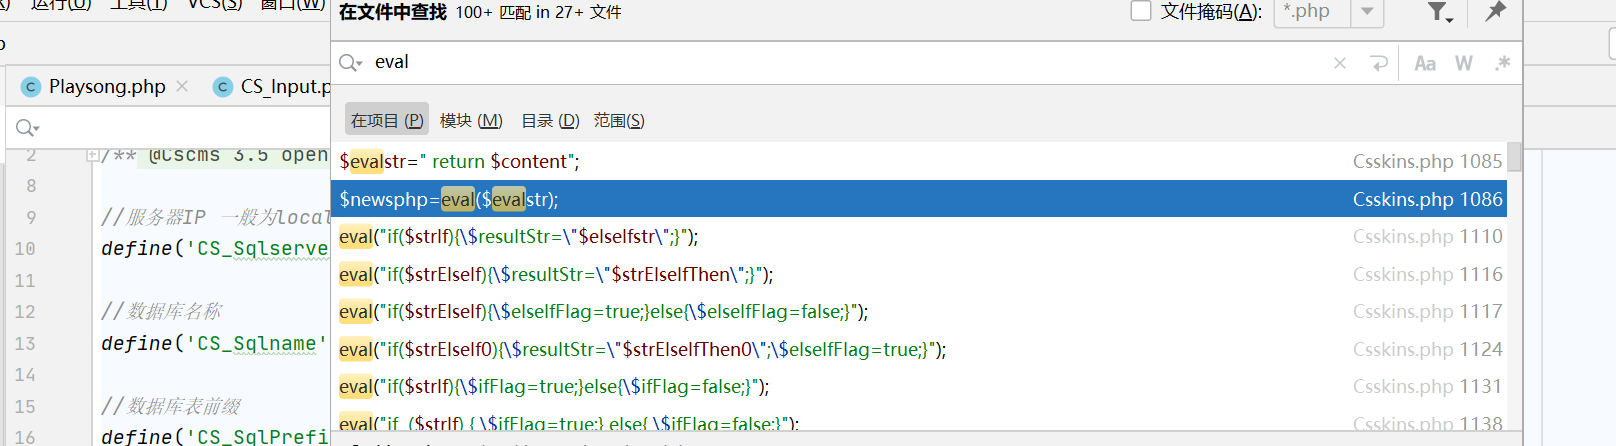
Task: Click the //数据库表前缀 comment line
Action: point(171,406)
